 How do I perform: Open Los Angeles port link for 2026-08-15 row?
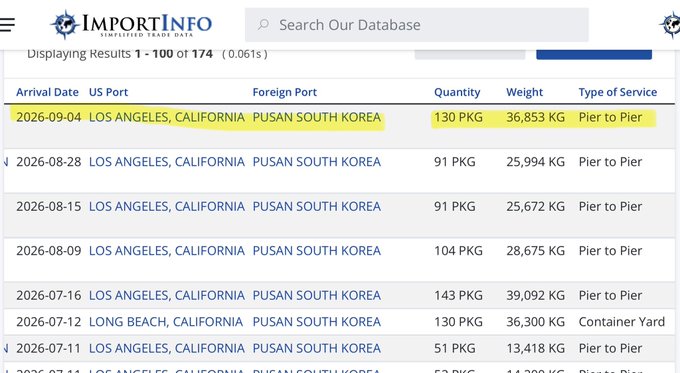[167, 206]
